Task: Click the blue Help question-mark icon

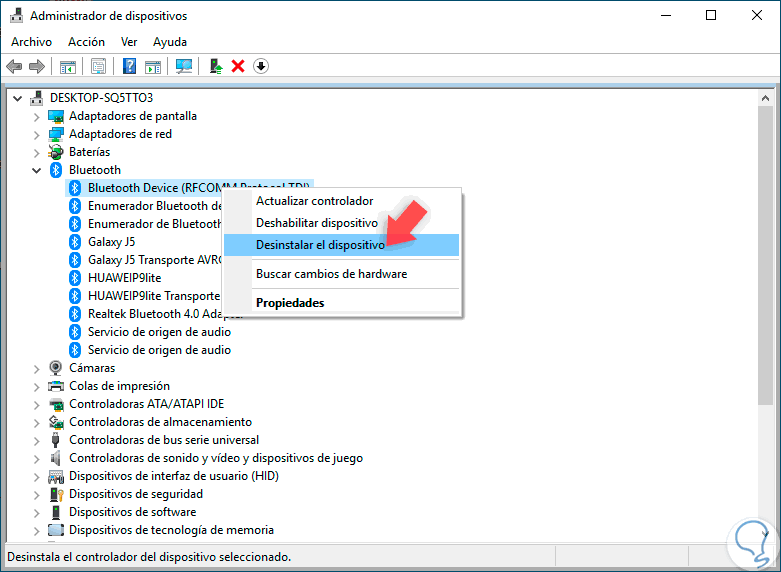Action: click(x=130, y=66)
